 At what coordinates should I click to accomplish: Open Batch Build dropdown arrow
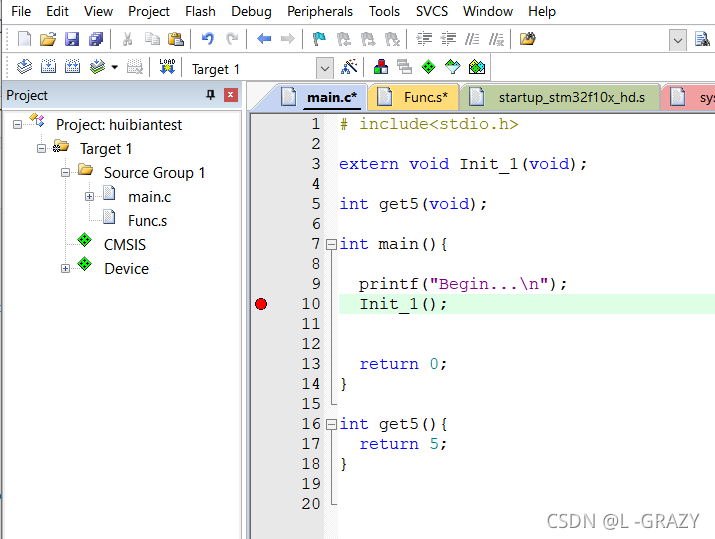(x=114, y=67)
